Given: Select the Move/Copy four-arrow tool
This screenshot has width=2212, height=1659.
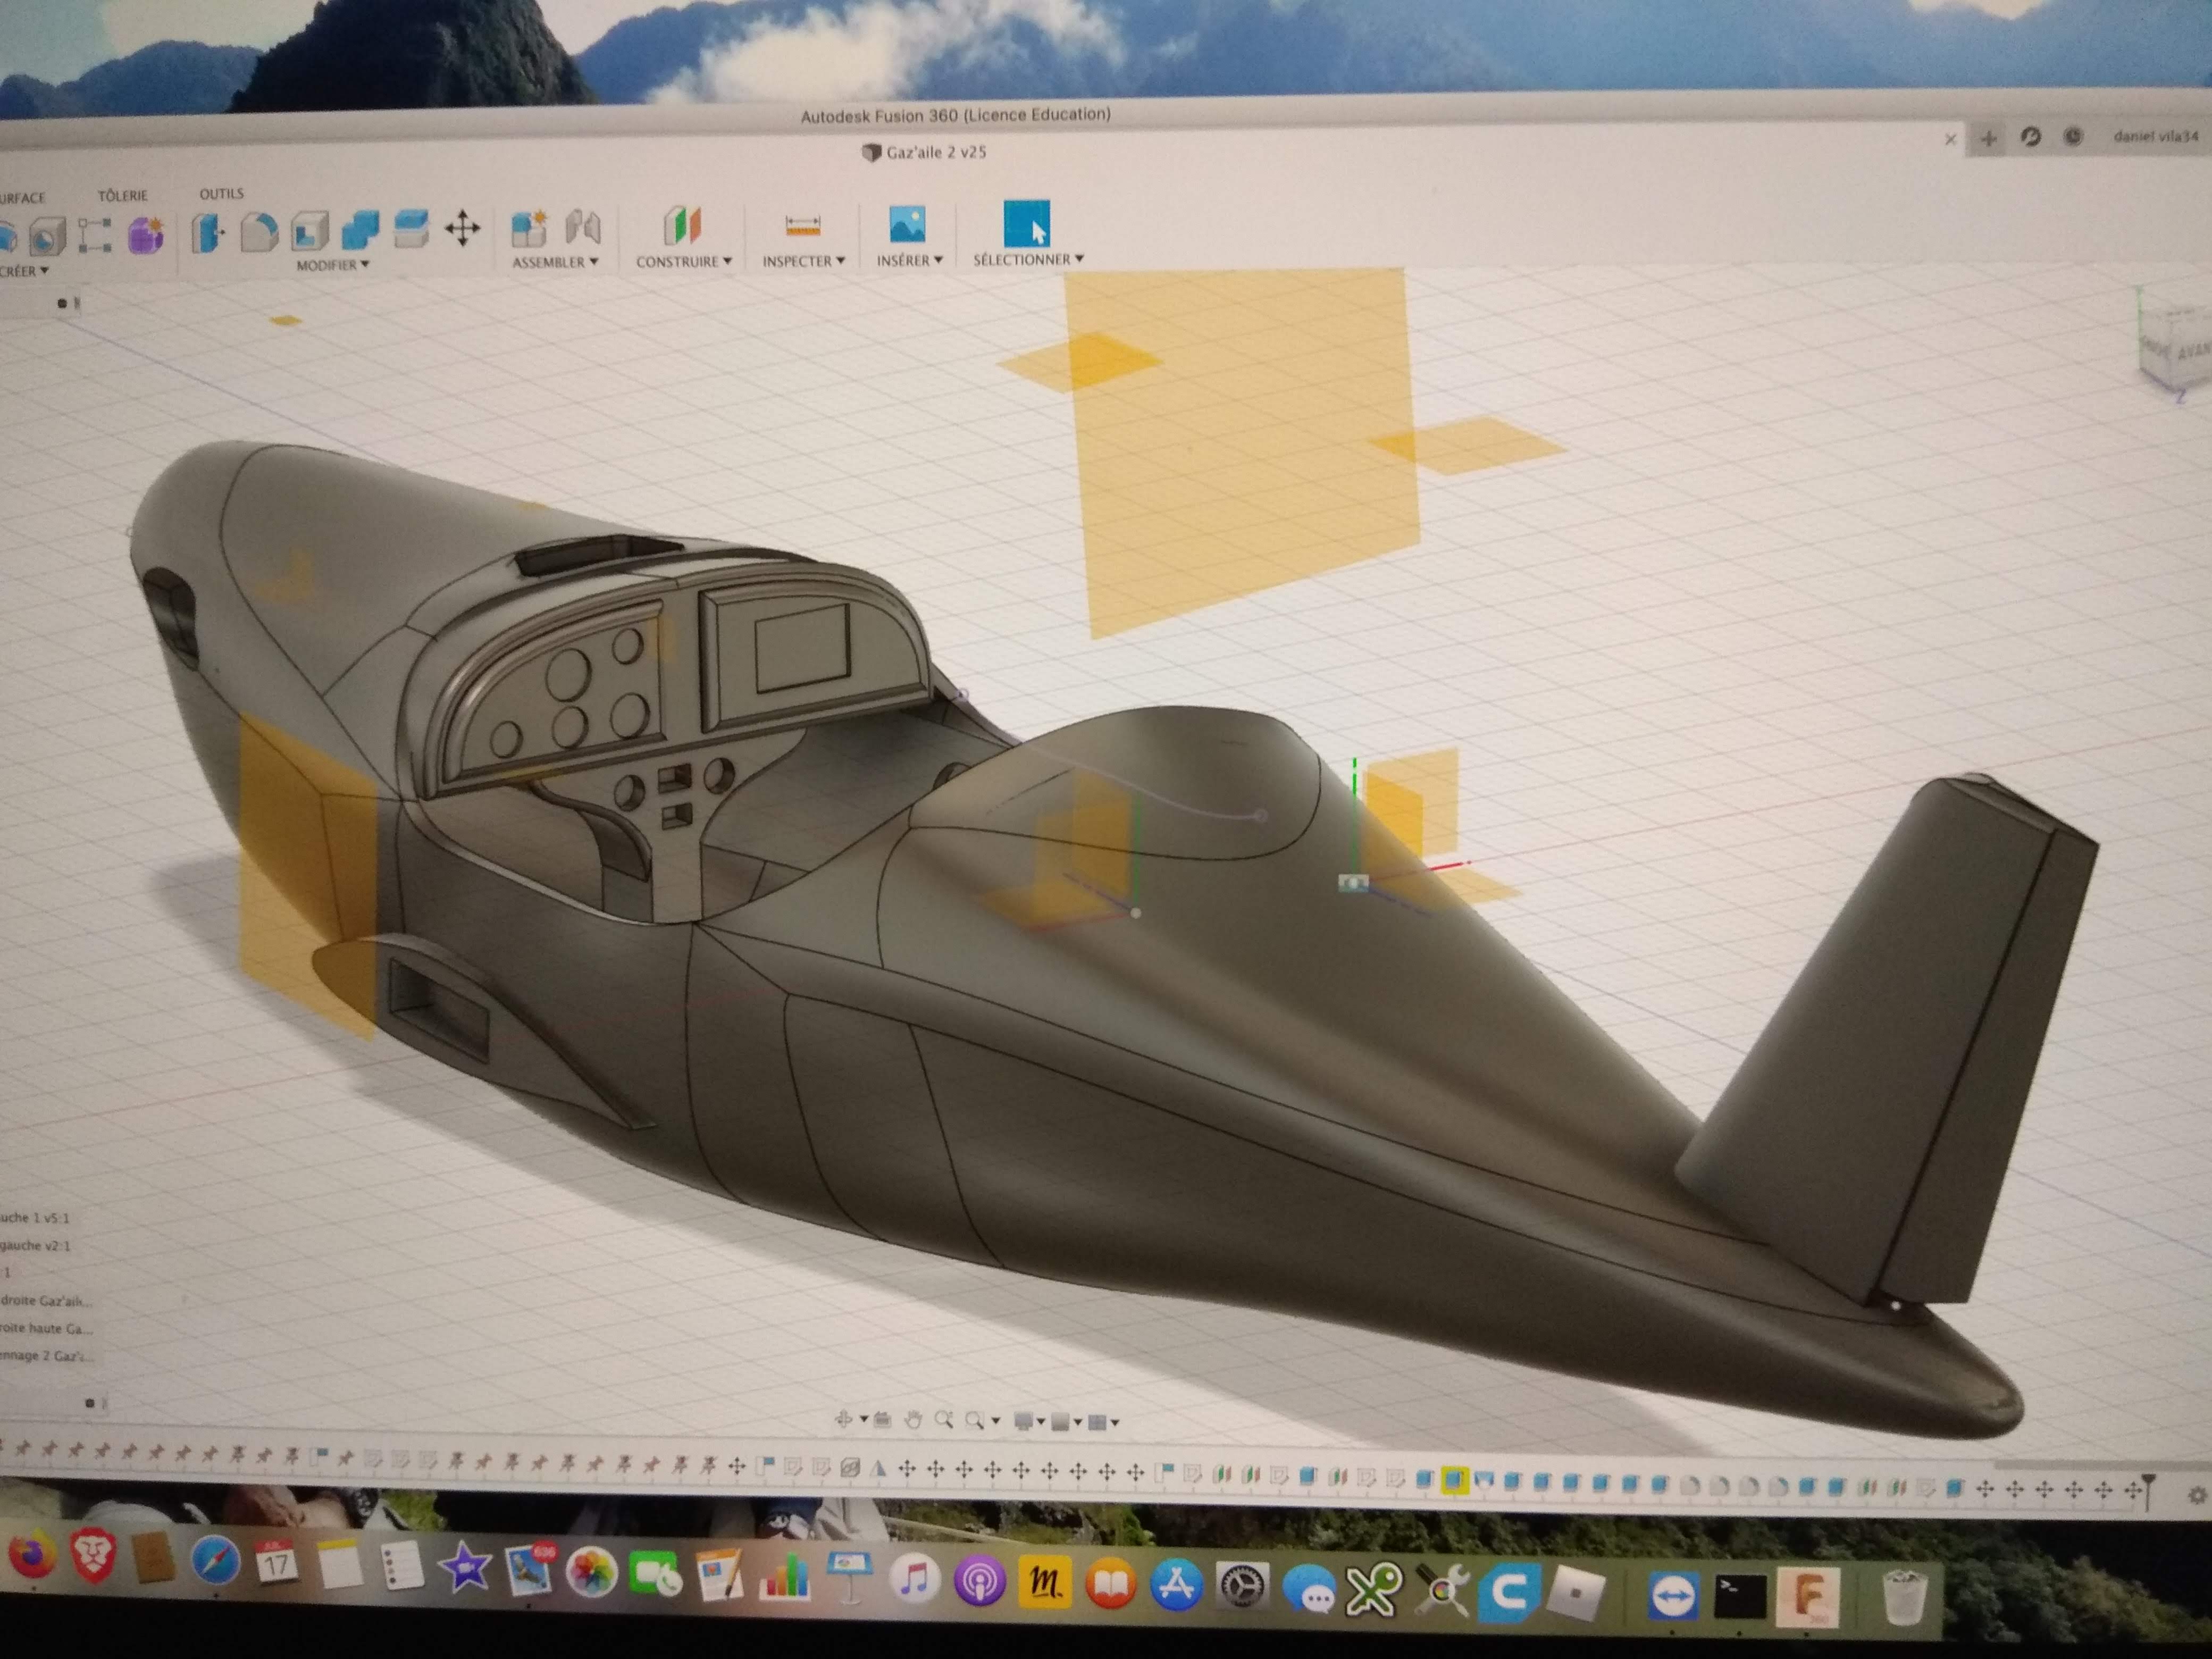Looking at the screenshot, I should click(462, 228).
